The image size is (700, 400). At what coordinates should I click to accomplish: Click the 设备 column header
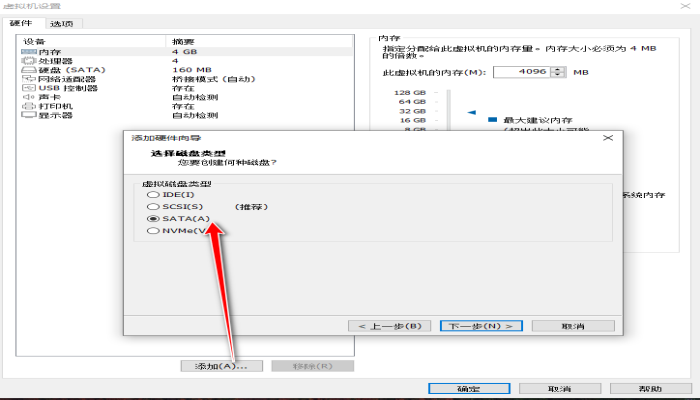click(x=34, y=42)
